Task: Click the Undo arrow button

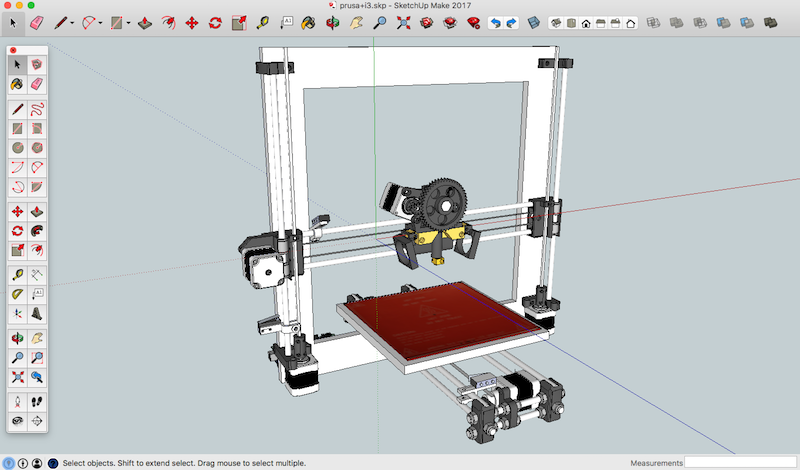Action: (x=495, y=21)
